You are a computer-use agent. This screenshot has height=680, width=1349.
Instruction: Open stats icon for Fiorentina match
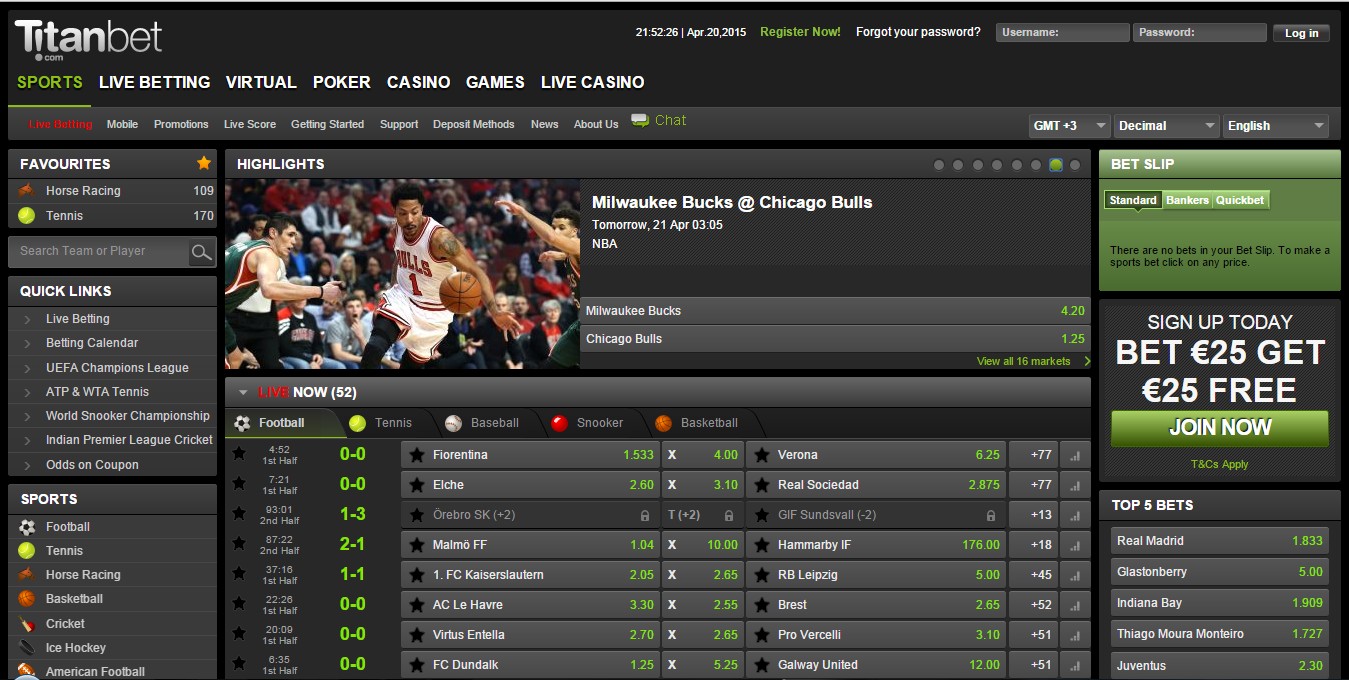click(x=1075, y=455)
